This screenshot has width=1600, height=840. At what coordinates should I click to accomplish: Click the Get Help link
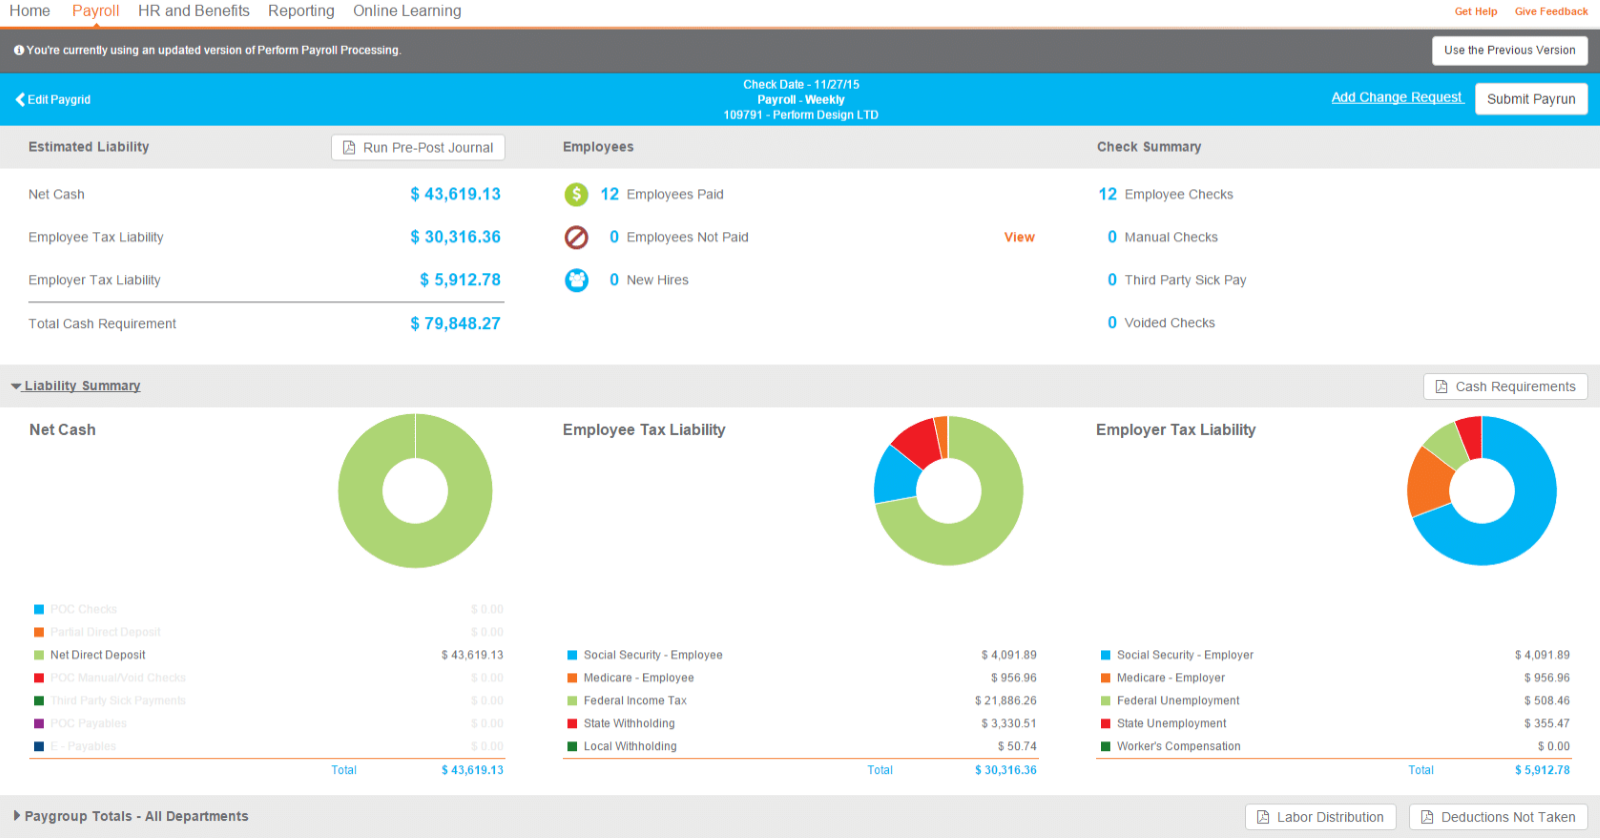click(1476, 12)
